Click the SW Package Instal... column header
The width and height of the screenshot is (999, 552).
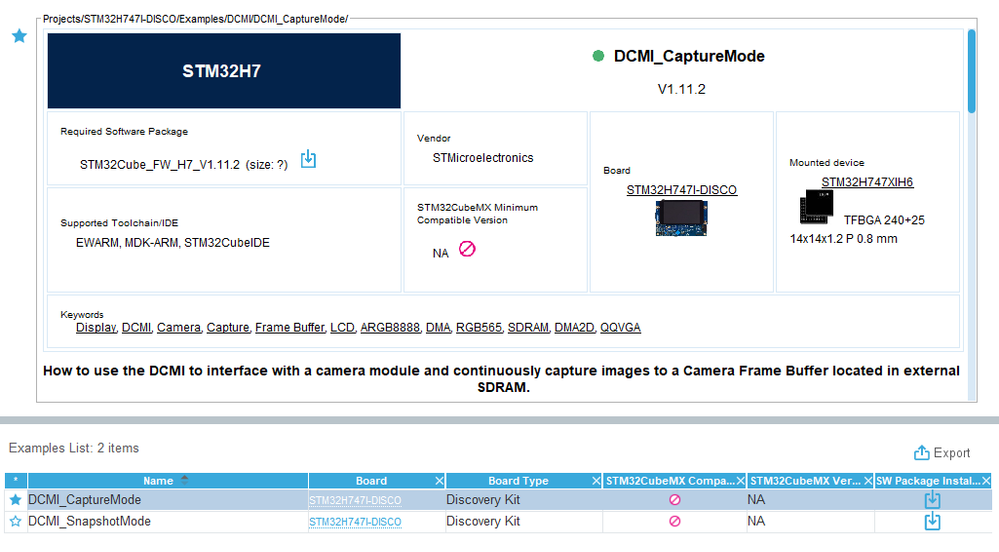pyautogui.click(x=928, y=481)
